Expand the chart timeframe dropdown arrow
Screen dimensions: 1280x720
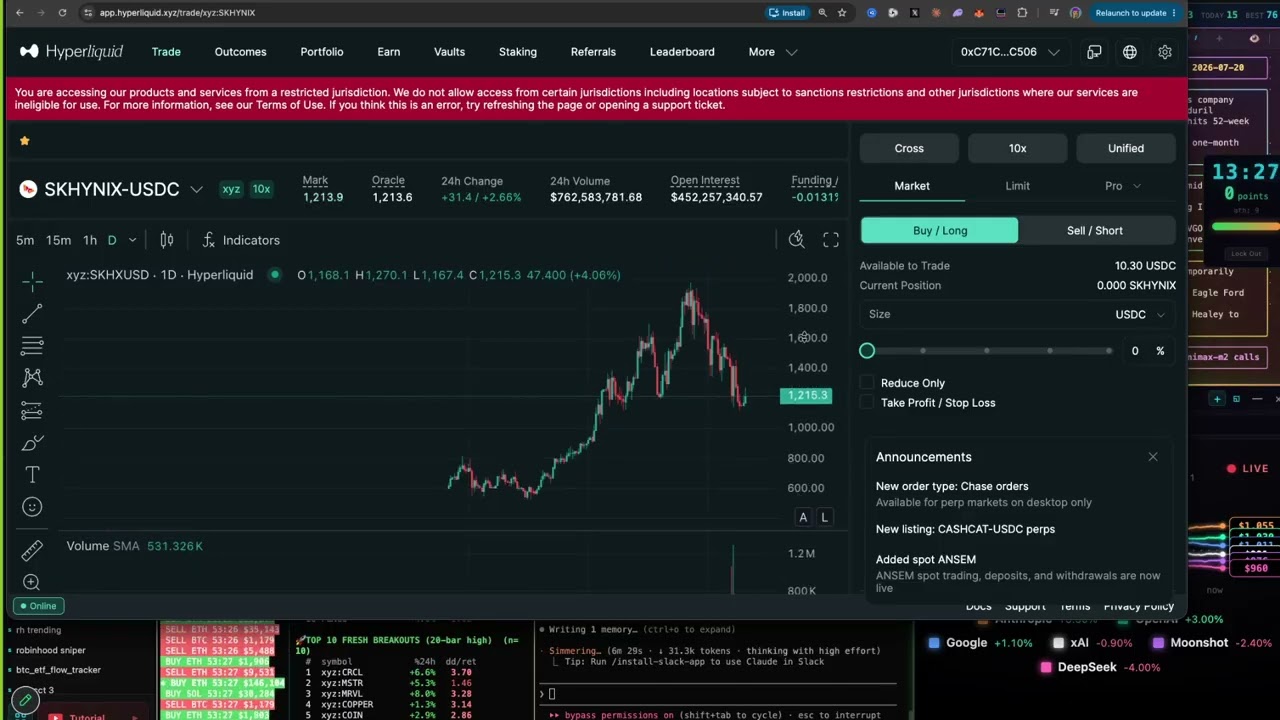point(132,240)
